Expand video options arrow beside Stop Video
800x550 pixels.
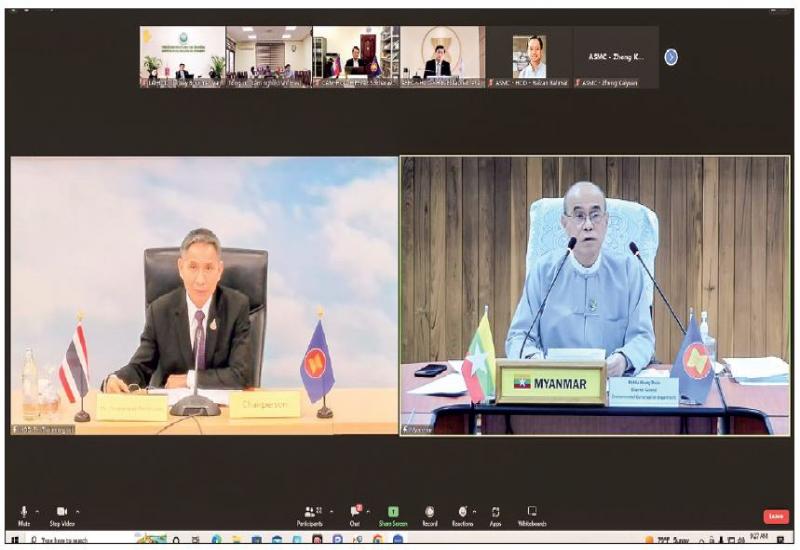click(77, 512)
